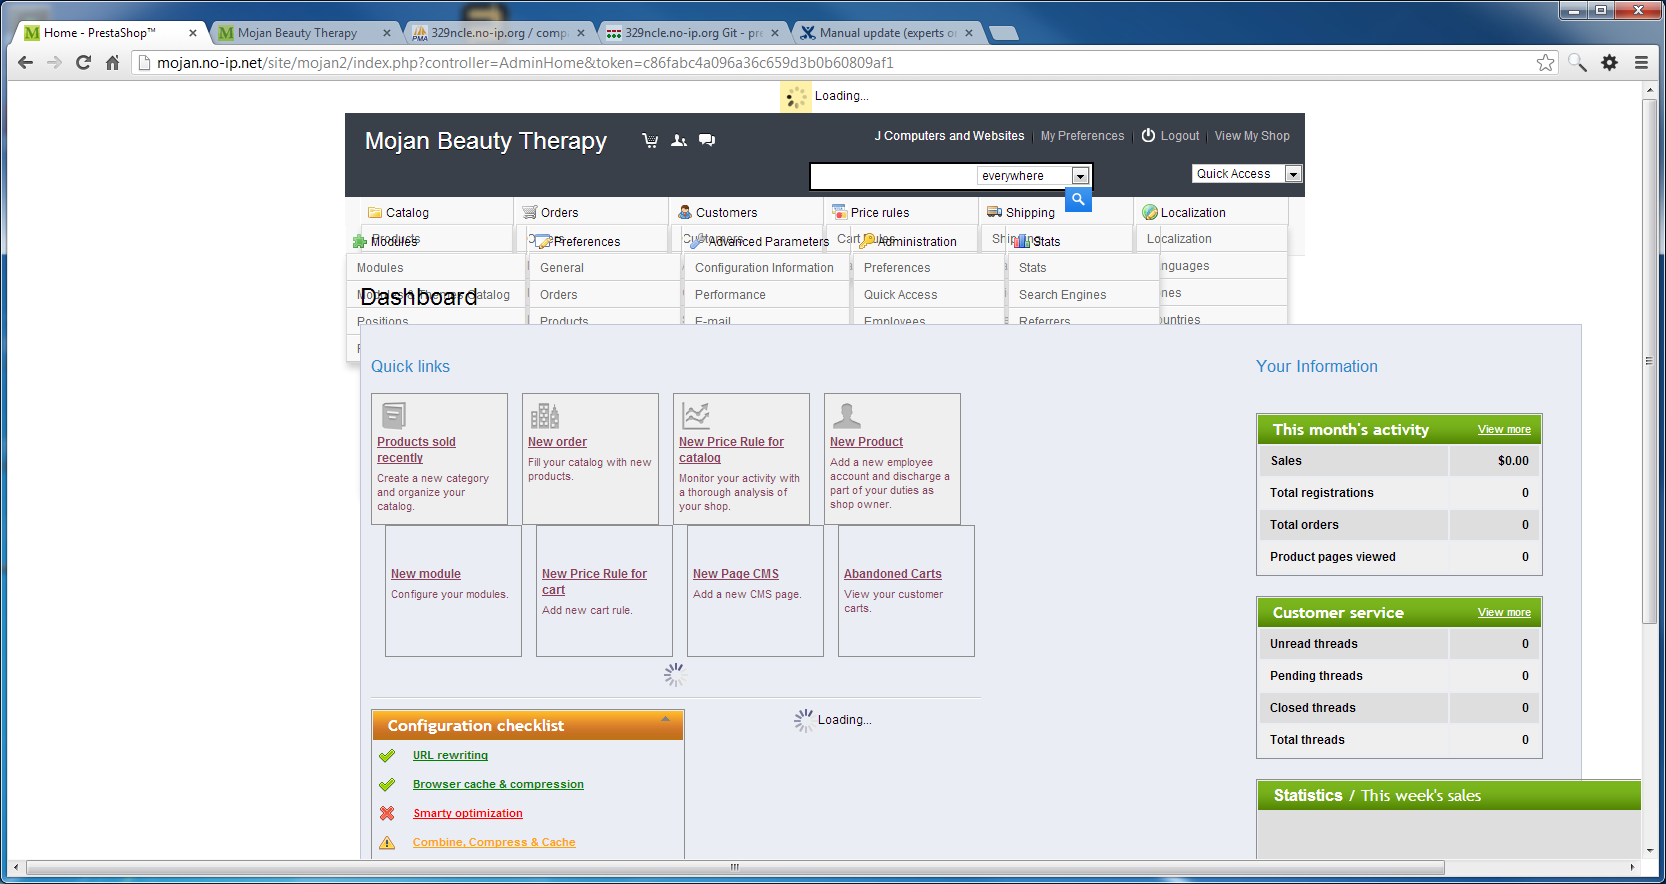Open the New module quick link
The width and height of the screenshot is (1666, 884).
pyautogui.click(x=426, y=574)
